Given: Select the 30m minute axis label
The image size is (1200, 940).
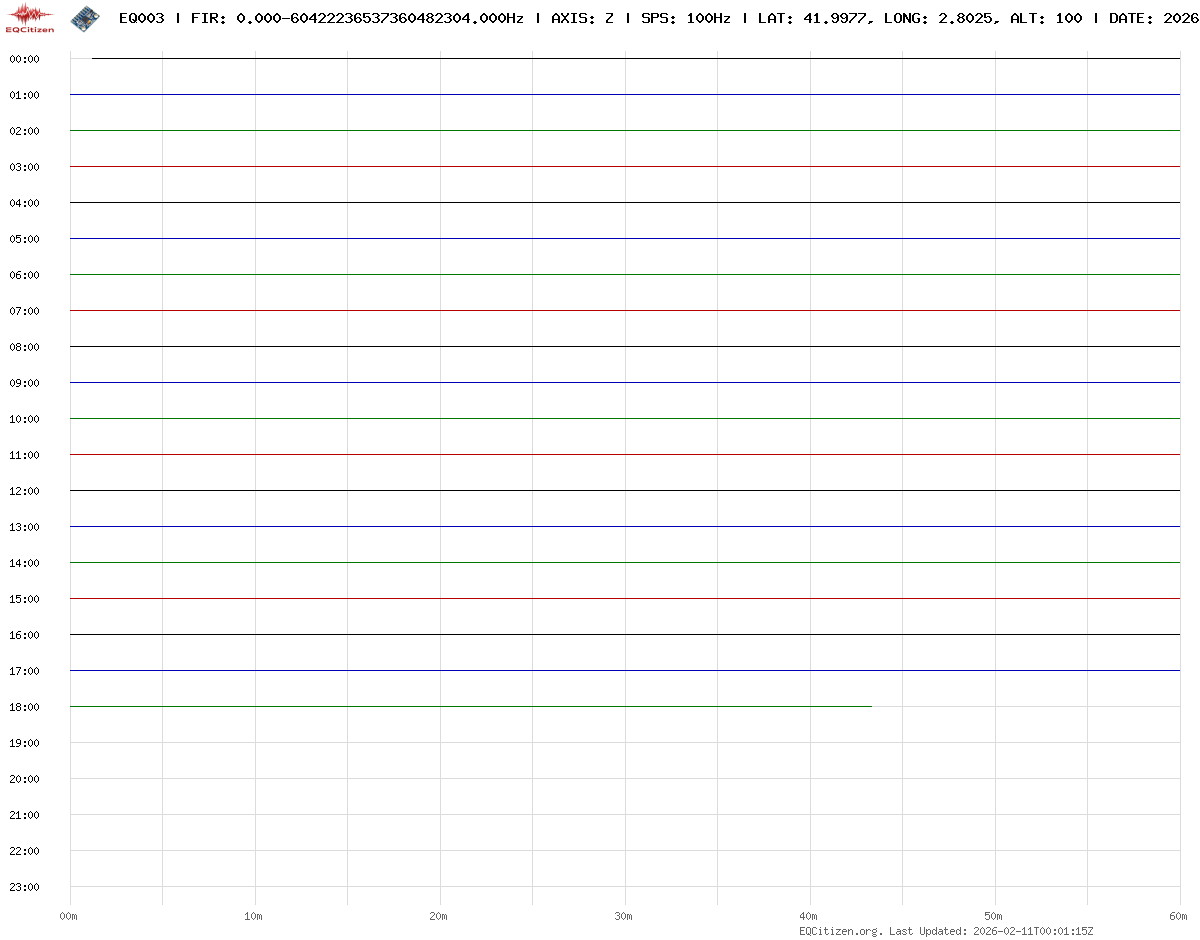Looking at the screenshot, I should [x=624, y=916].
